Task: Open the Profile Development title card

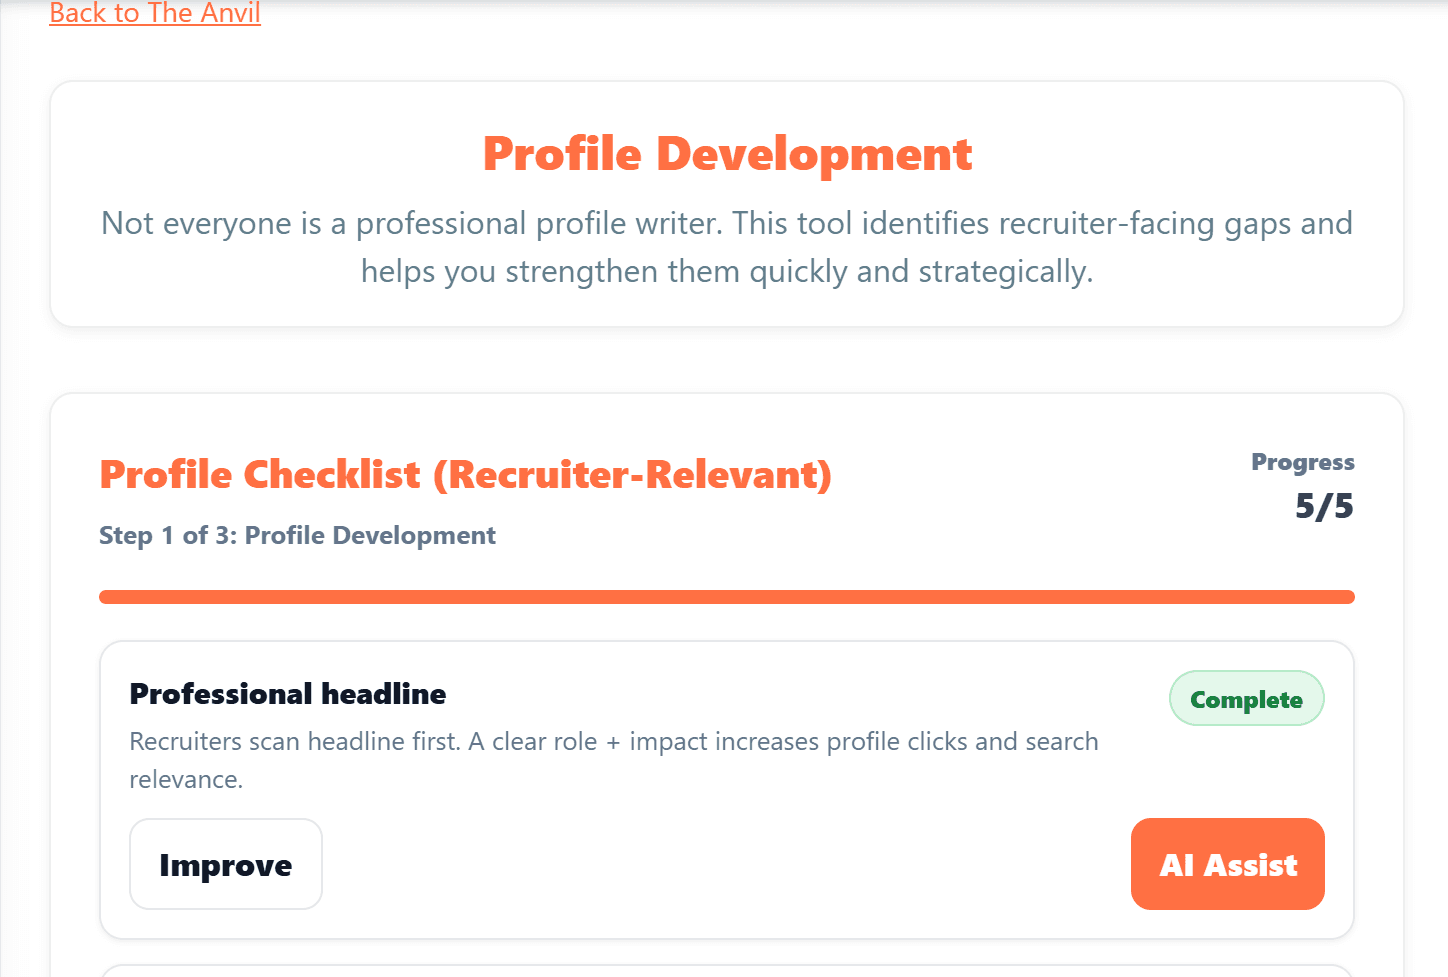Action: [727, 153]
